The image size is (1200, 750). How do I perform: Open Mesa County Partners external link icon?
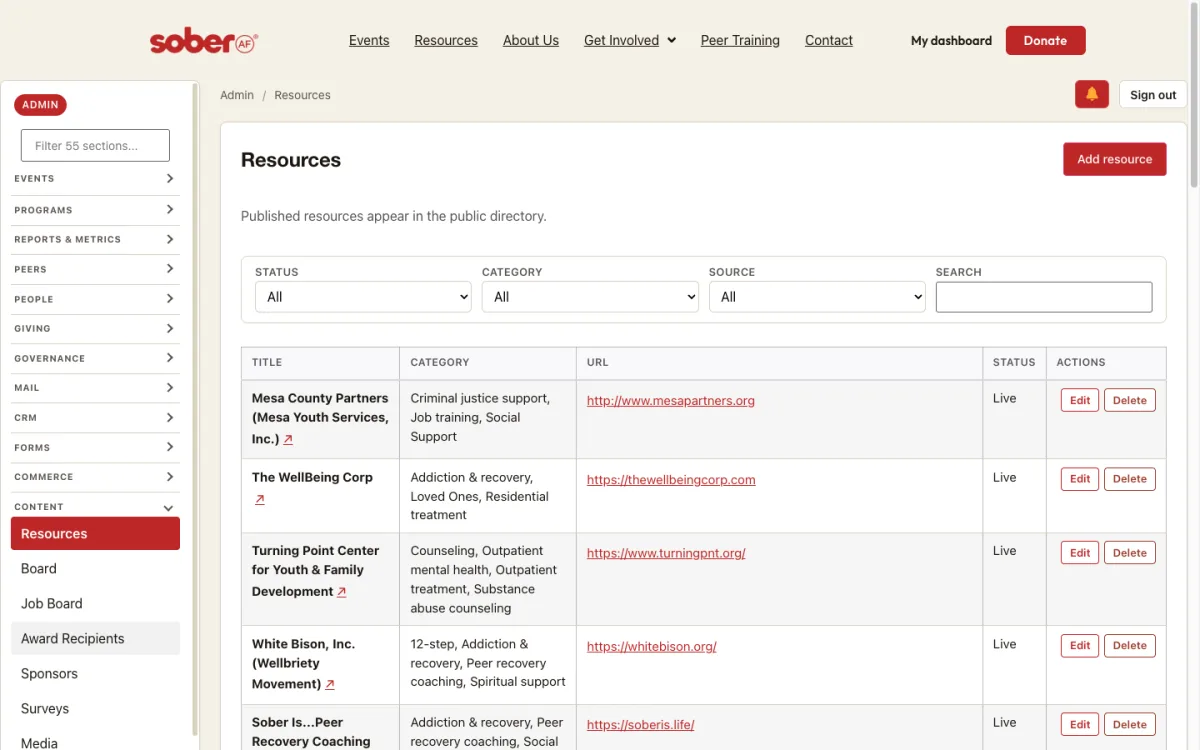[x=288, y=439]
